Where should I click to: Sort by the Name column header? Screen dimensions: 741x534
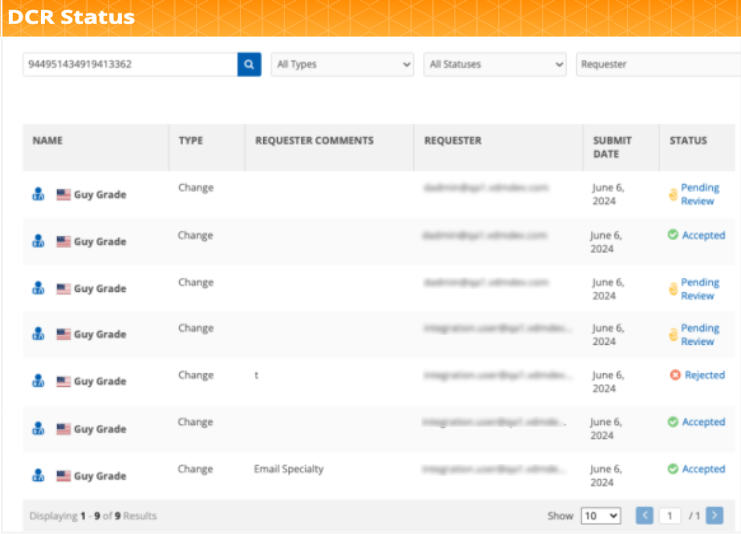tap(48, 141)
